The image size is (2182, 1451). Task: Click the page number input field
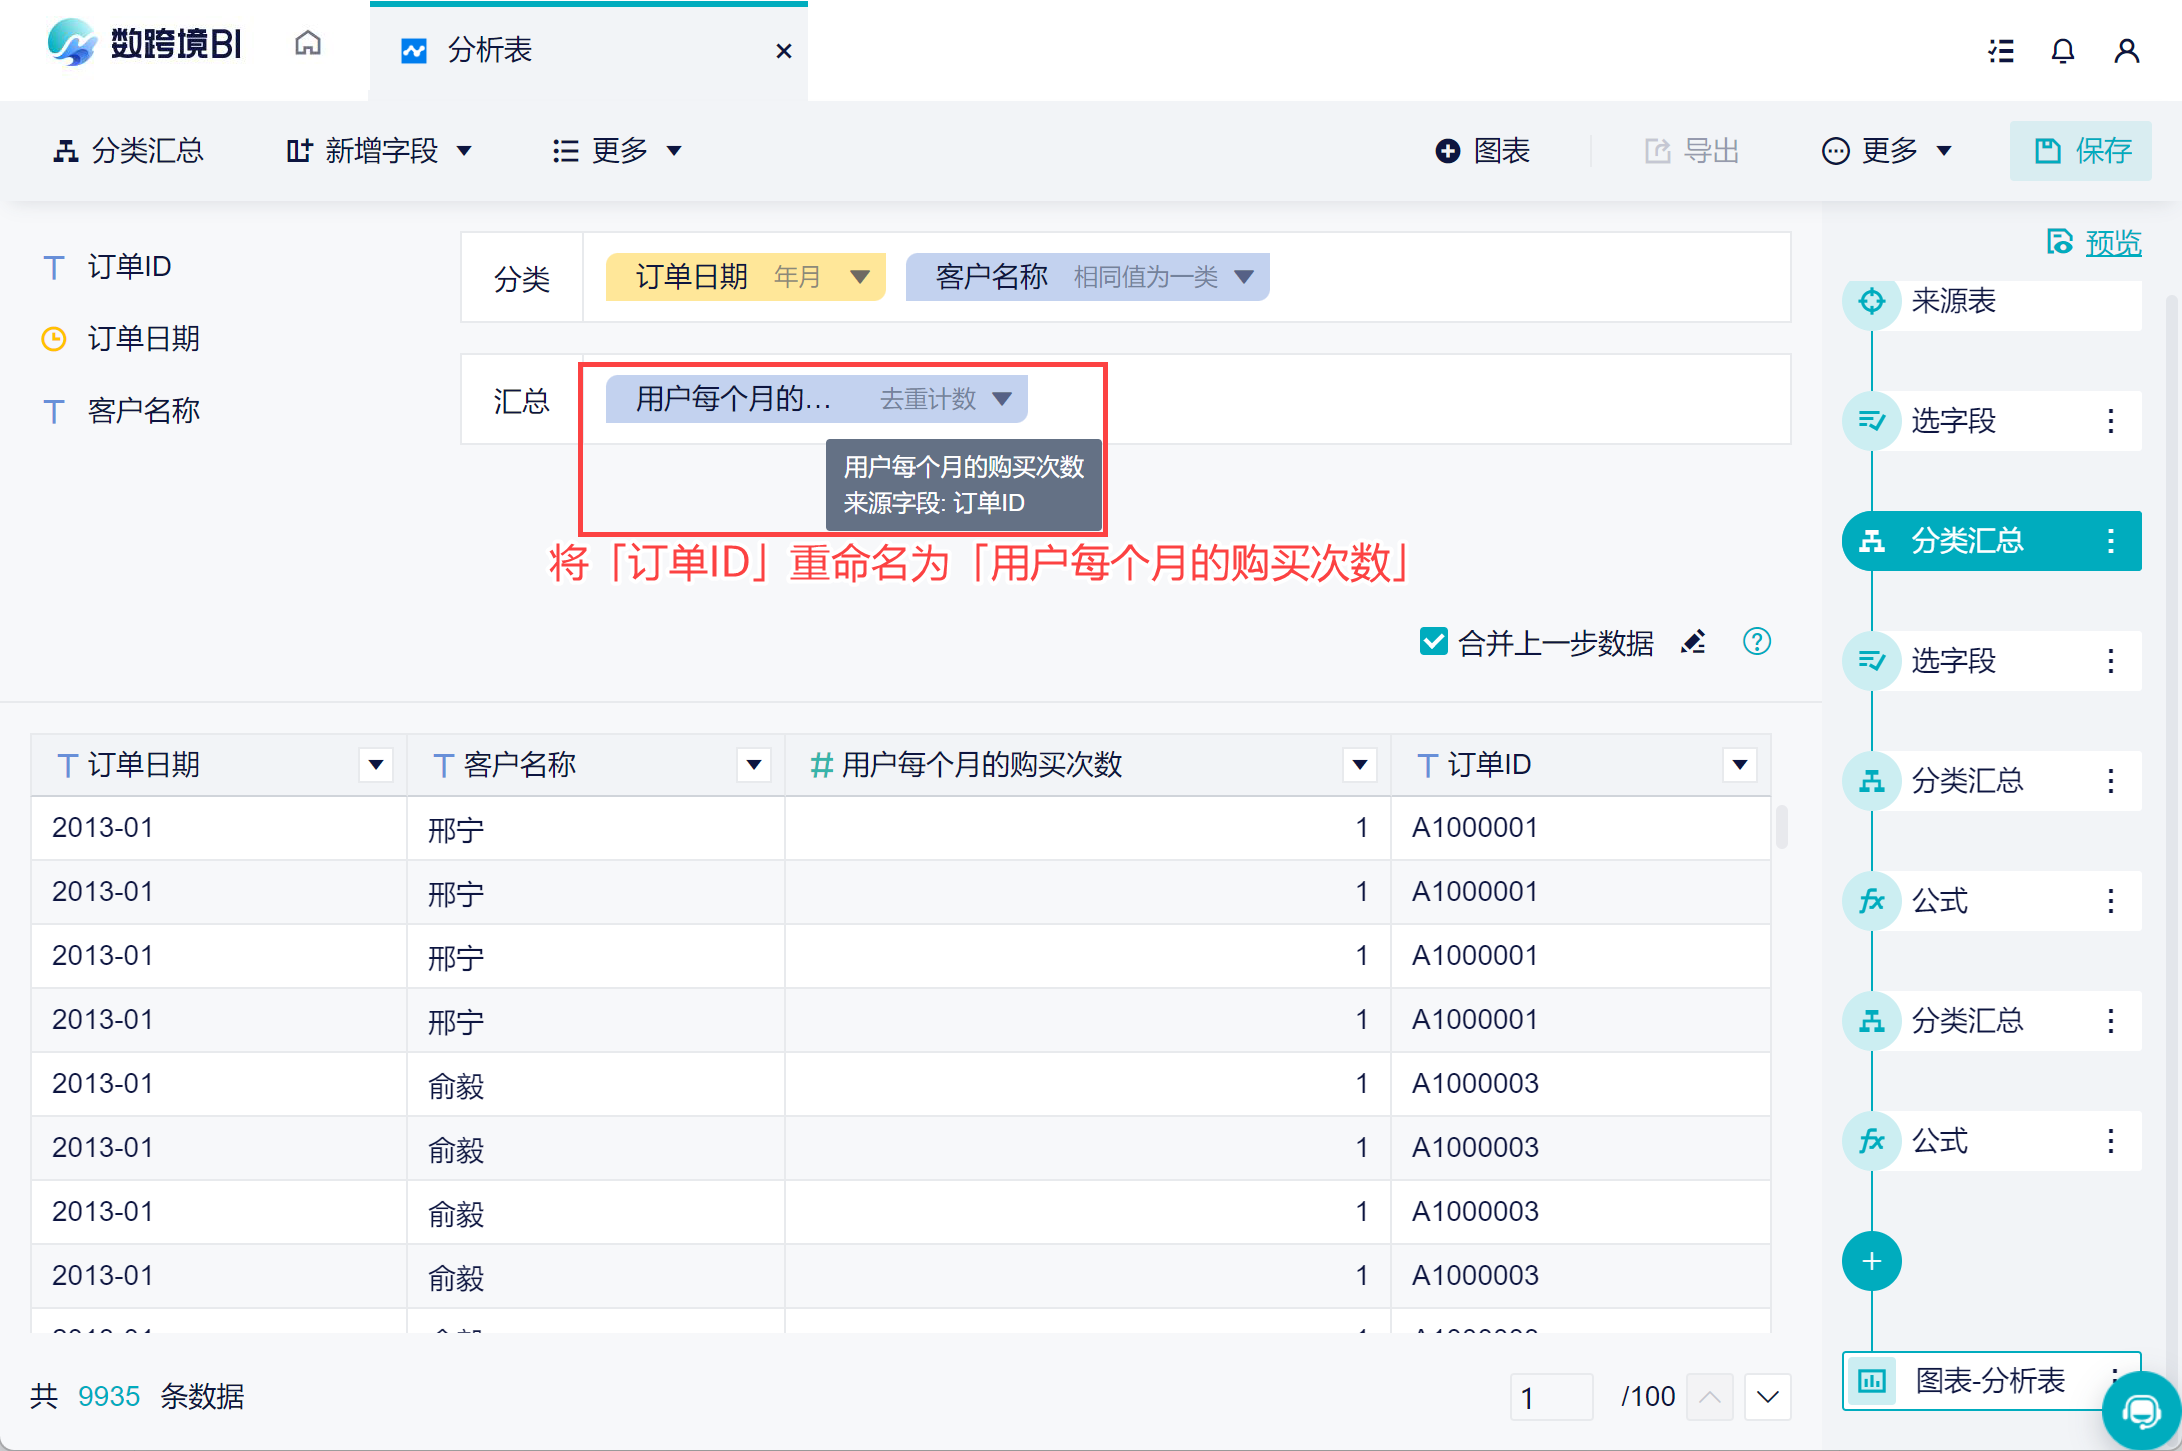tap(1550, 1397)
